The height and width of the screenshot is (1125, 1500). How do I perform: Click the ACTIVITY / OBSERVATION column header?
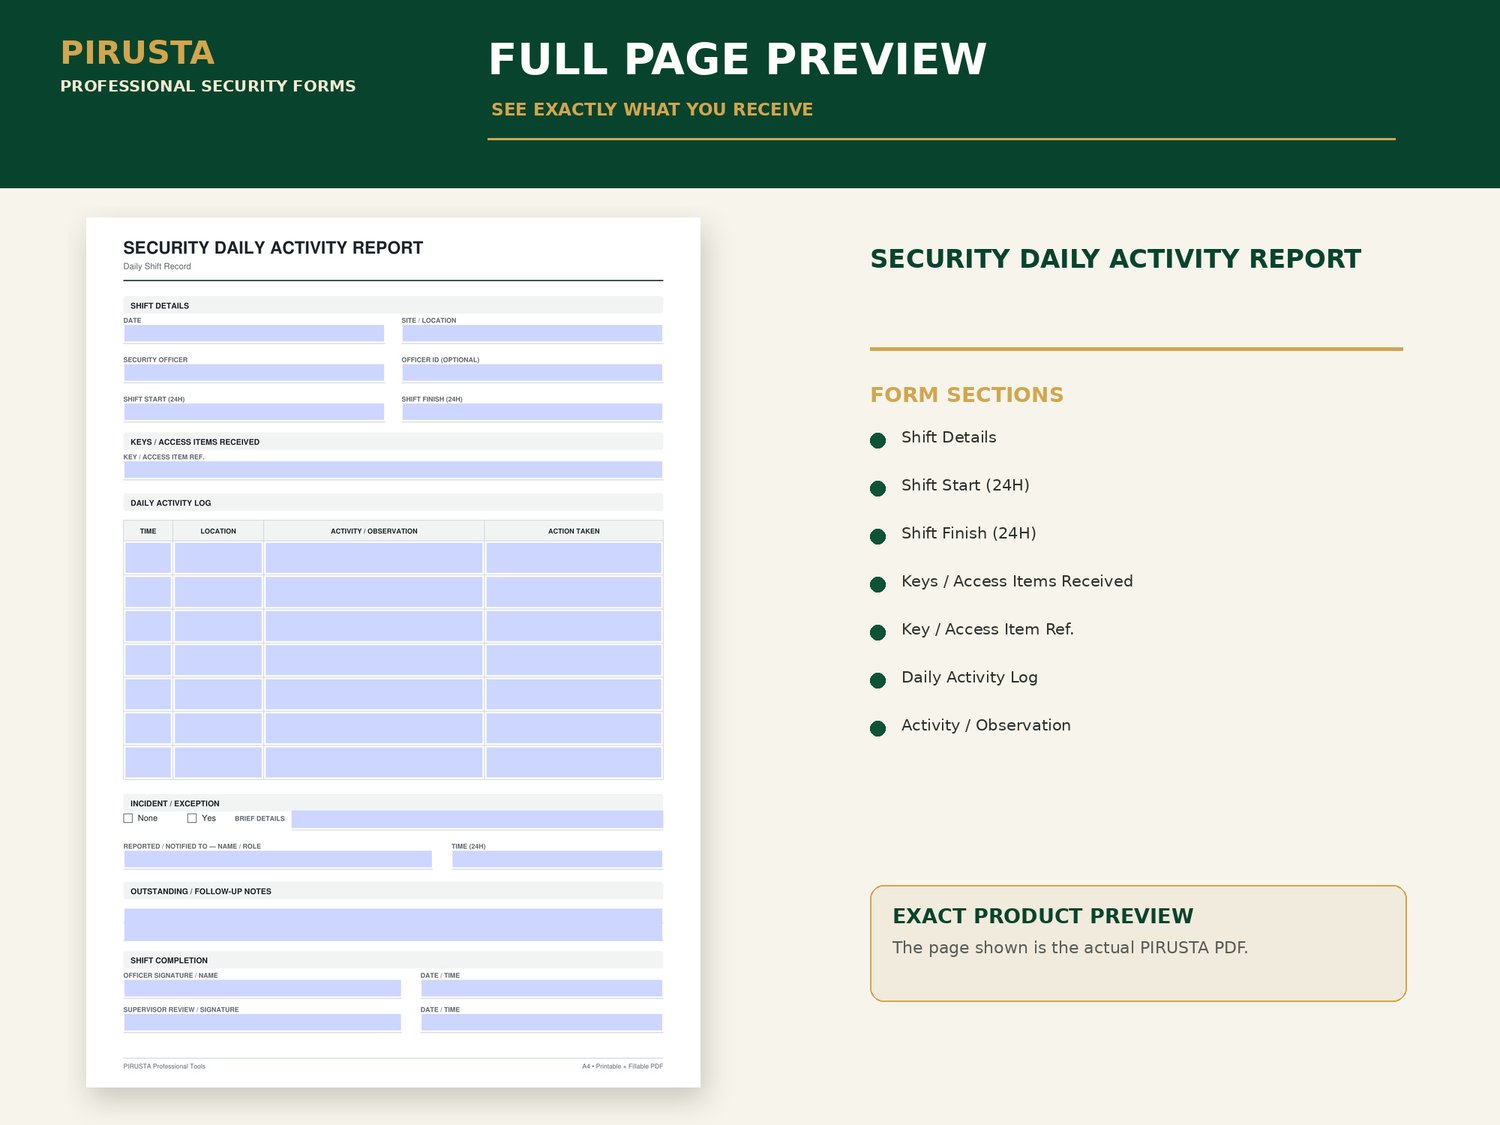coord(374,531)
